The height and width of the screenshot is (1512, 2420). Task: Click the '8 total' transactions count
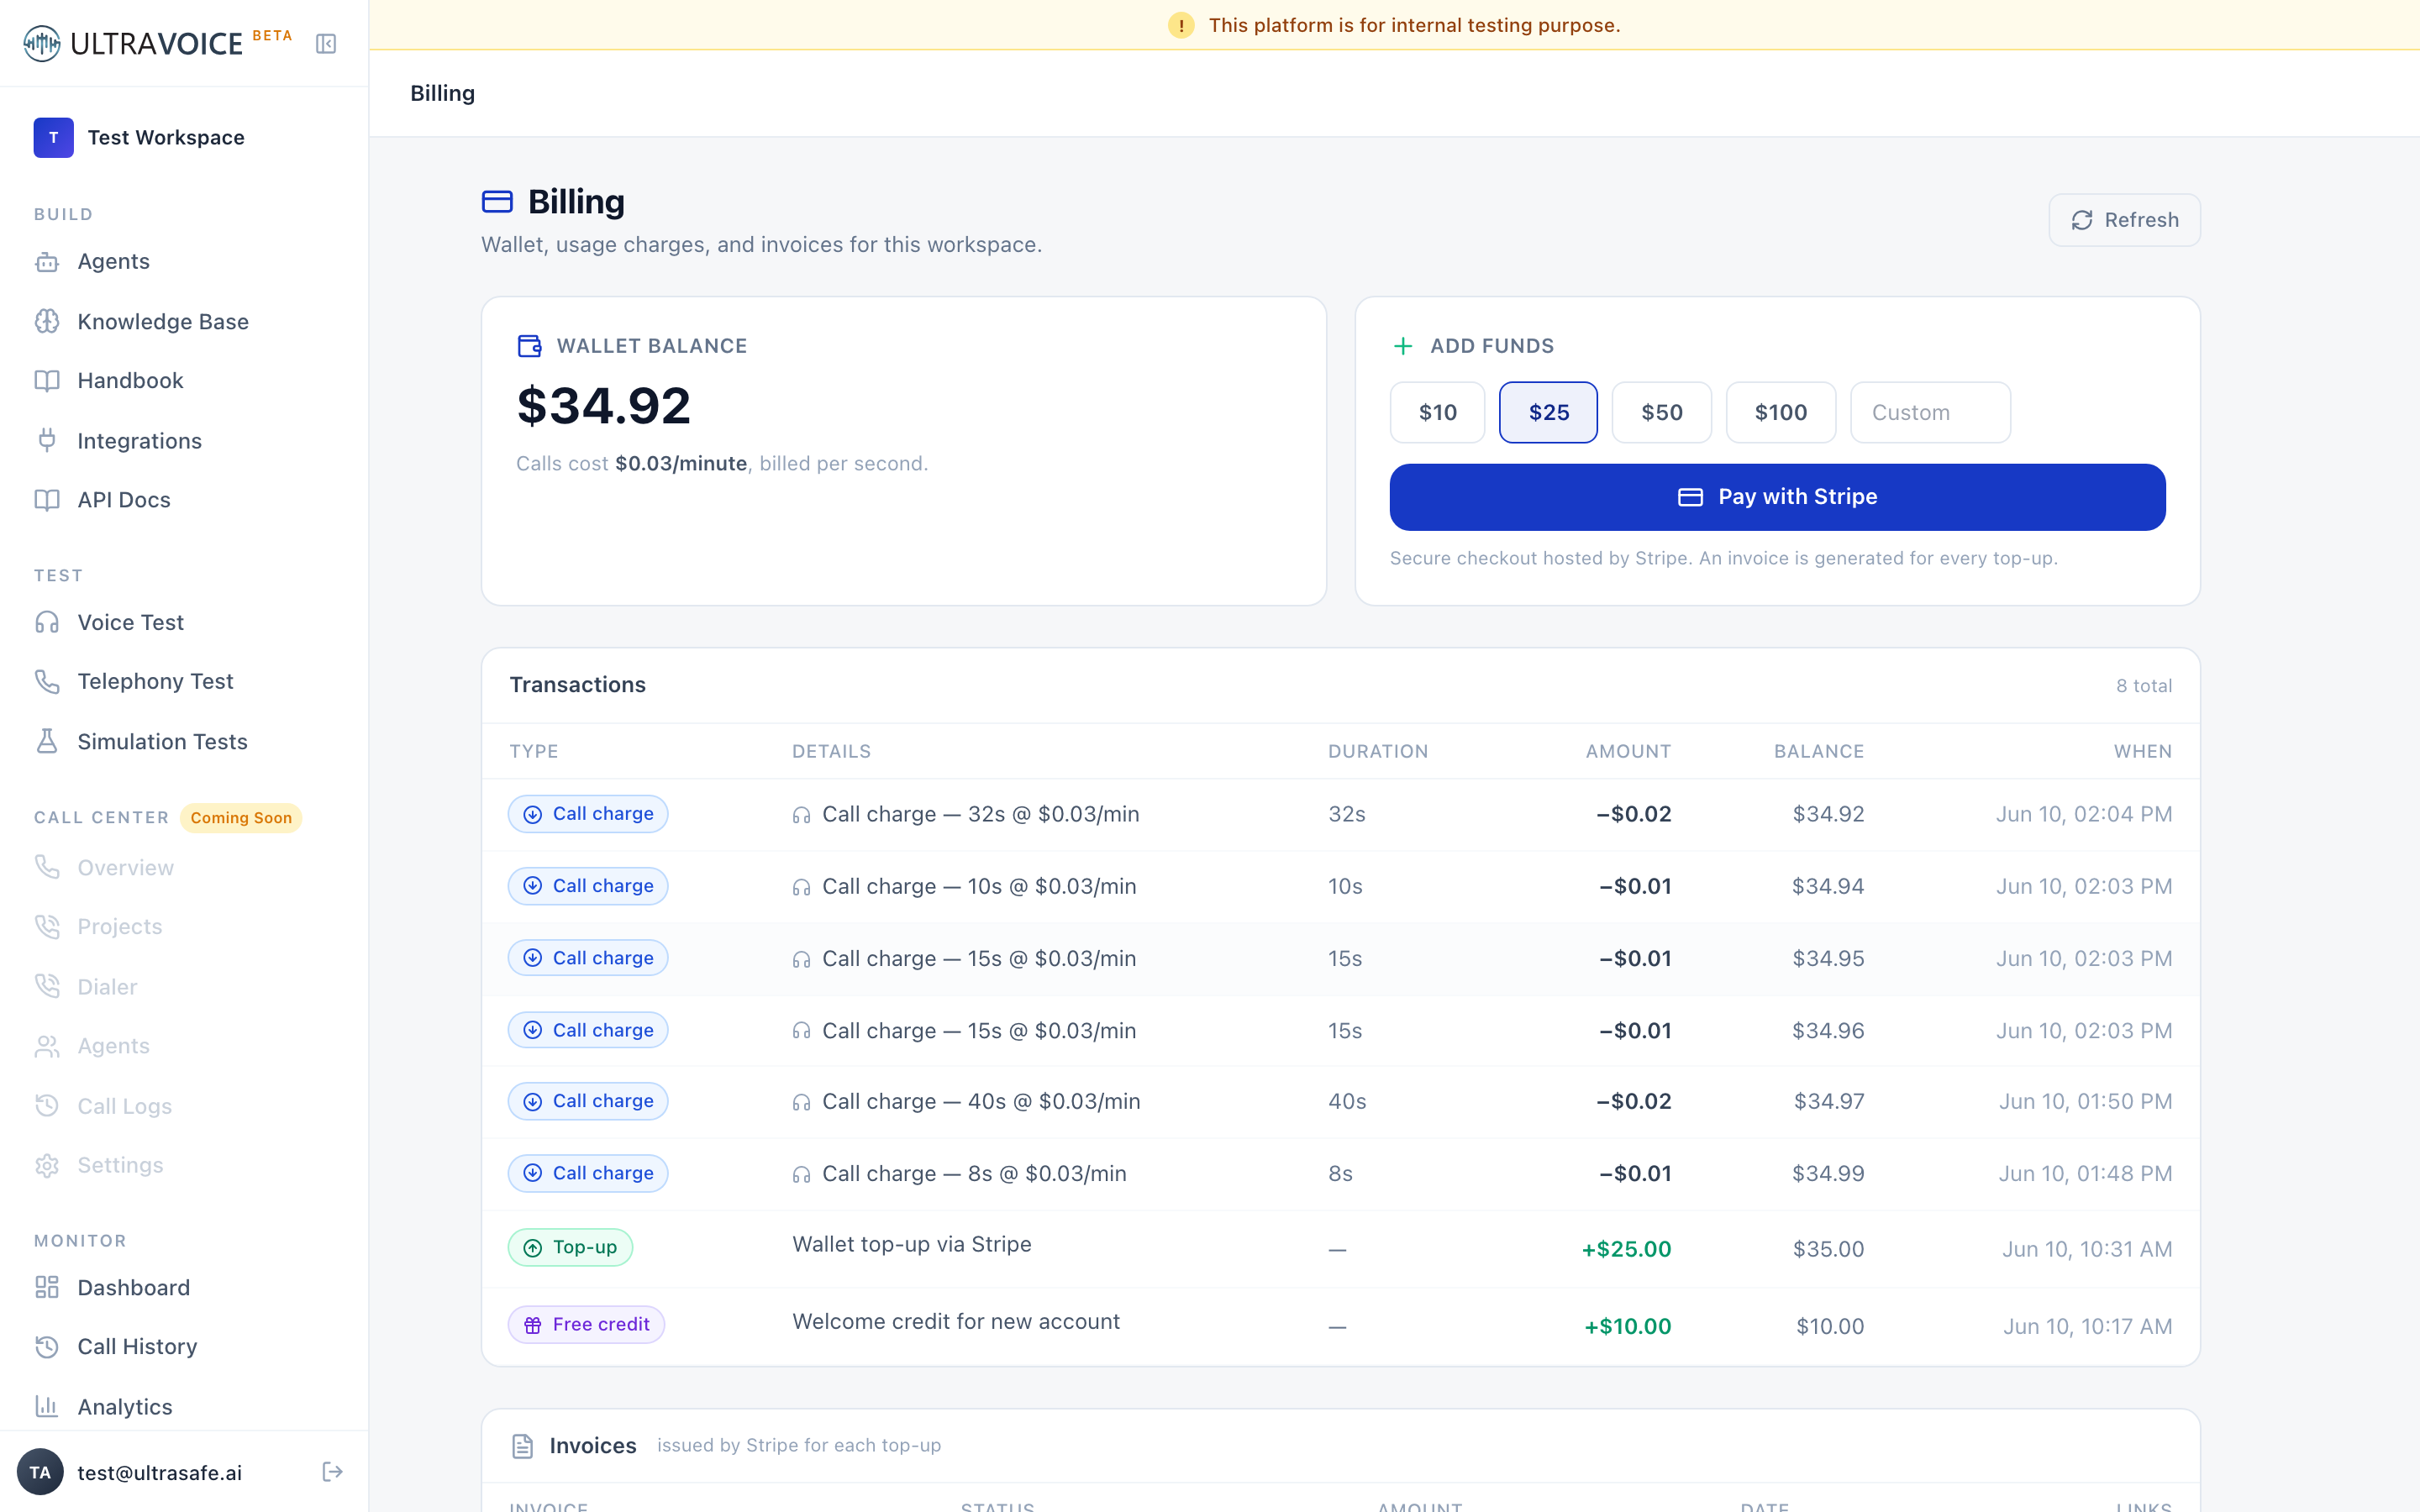[2144, 686]
